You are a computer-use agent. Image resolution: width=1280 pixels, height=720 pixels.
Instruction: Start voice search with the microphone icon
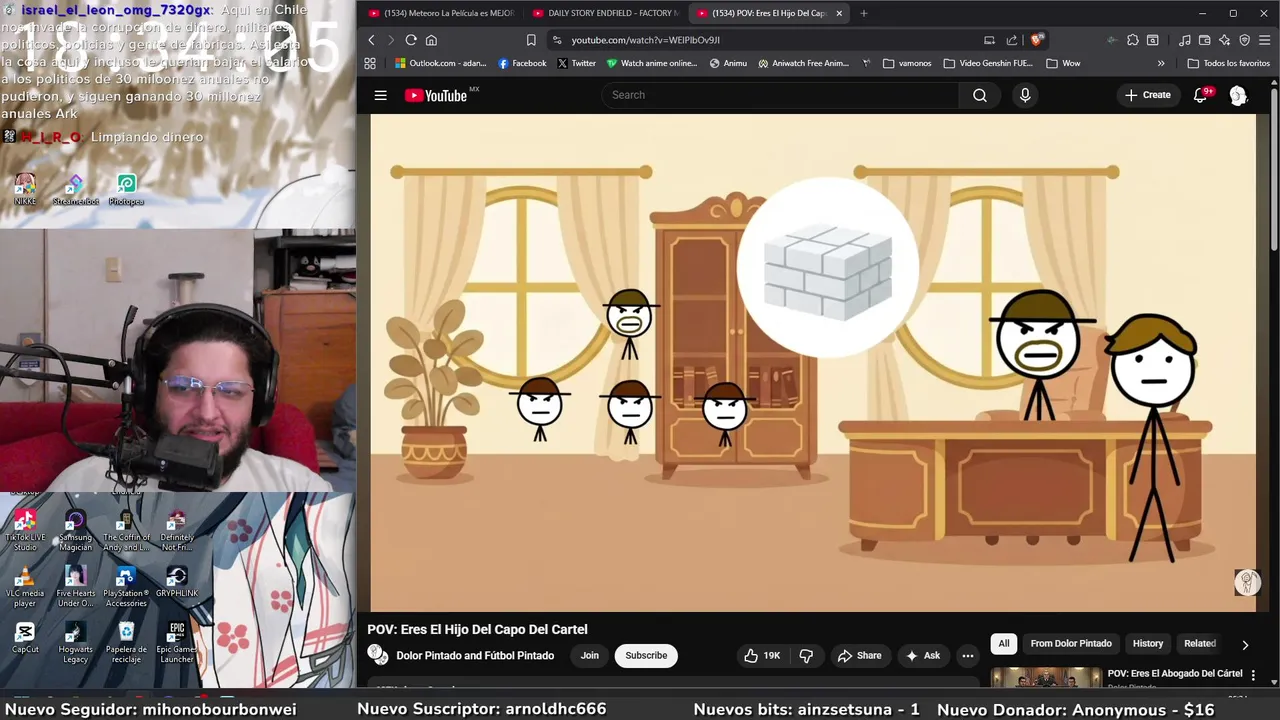[1024, 95]
